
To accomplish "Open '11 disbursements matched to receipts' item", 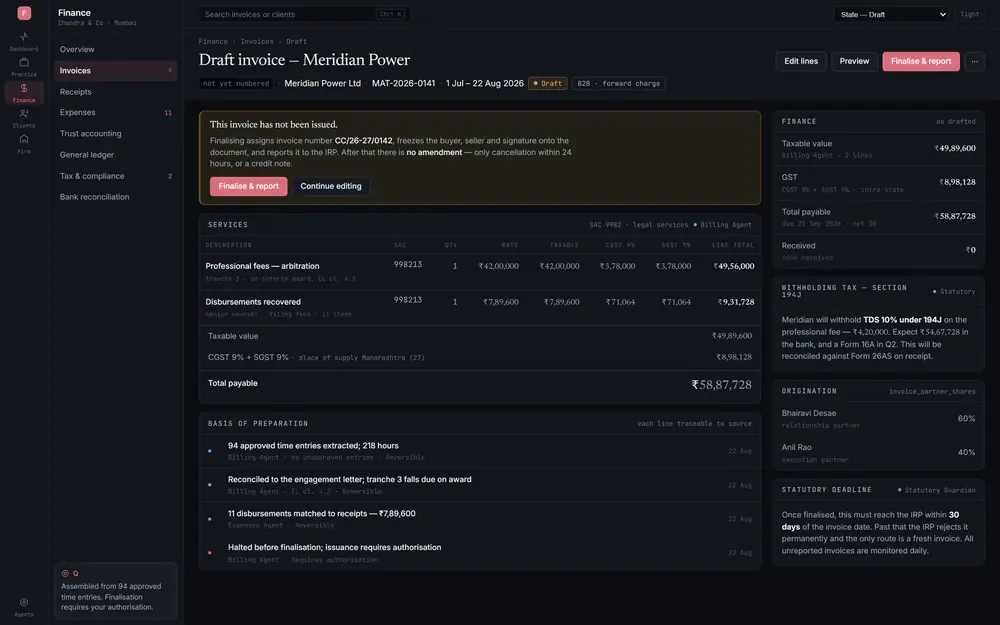I will tap(480, 518).
